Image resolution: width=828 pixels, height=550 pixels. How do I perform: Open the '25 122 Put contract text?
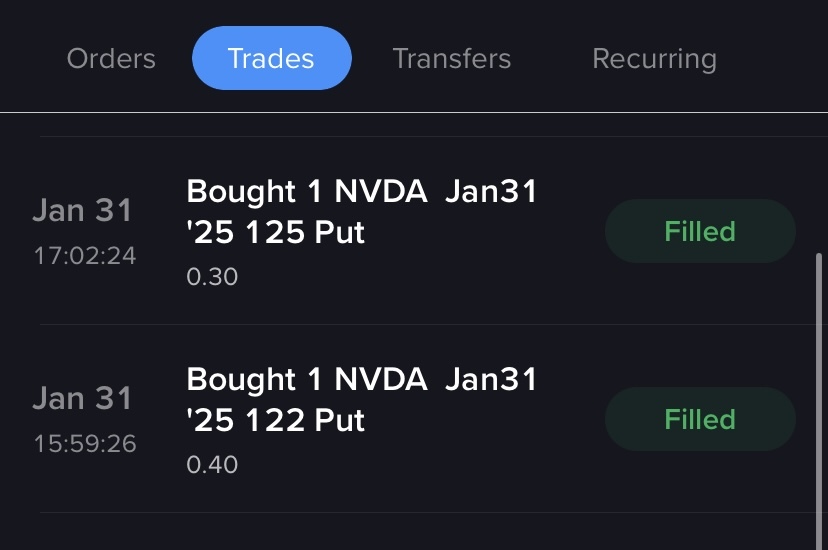coord(276,421)
